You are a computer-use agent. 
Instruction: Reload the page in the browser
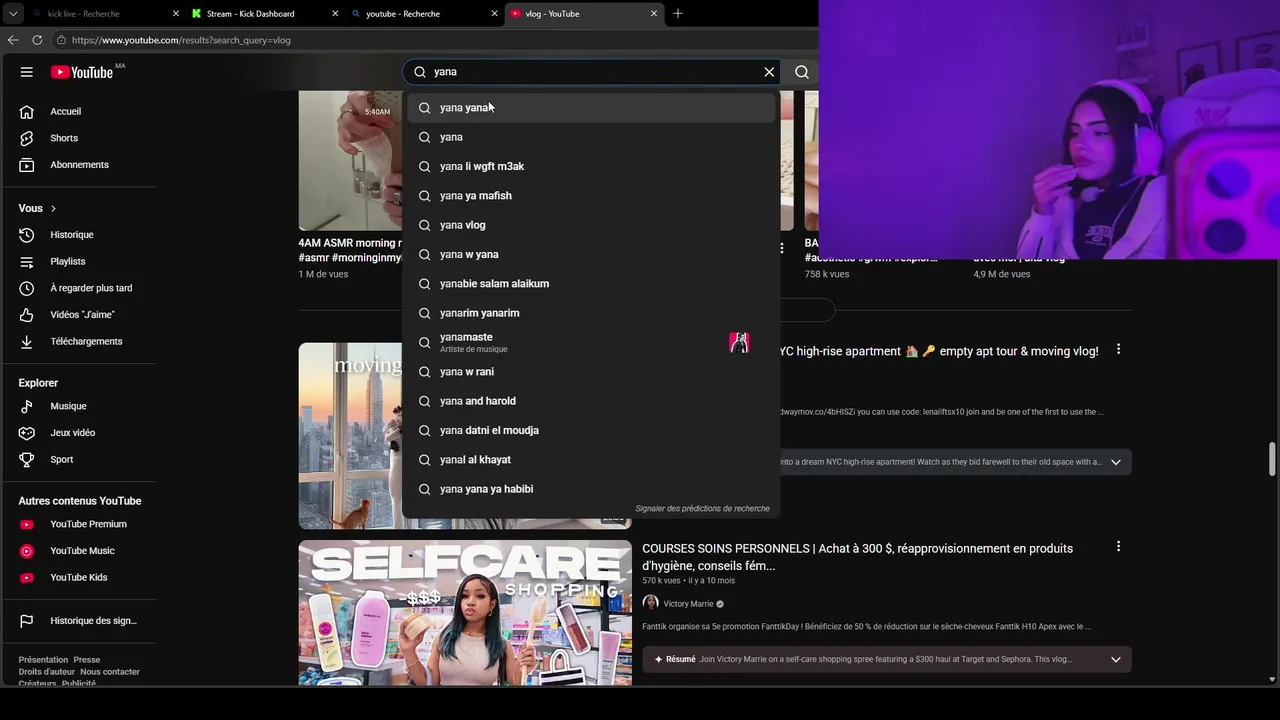(x=37, y=40)
